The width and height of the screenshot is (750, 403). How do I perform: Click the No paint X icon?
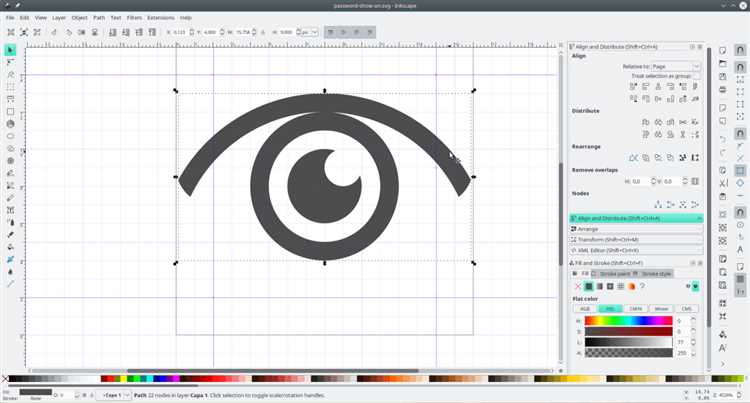577,287
